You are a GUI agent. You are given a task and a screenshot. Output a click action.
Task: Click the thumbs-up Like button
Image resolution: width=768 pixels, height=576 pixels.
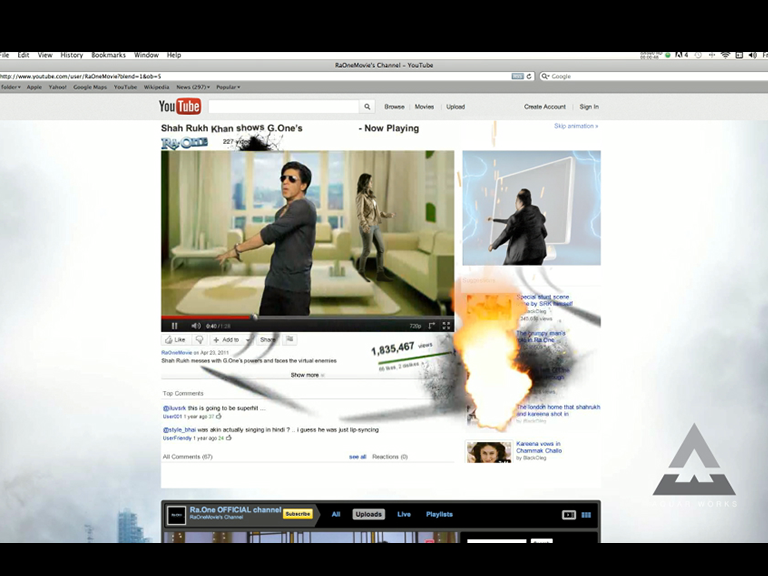pos(175,339)
